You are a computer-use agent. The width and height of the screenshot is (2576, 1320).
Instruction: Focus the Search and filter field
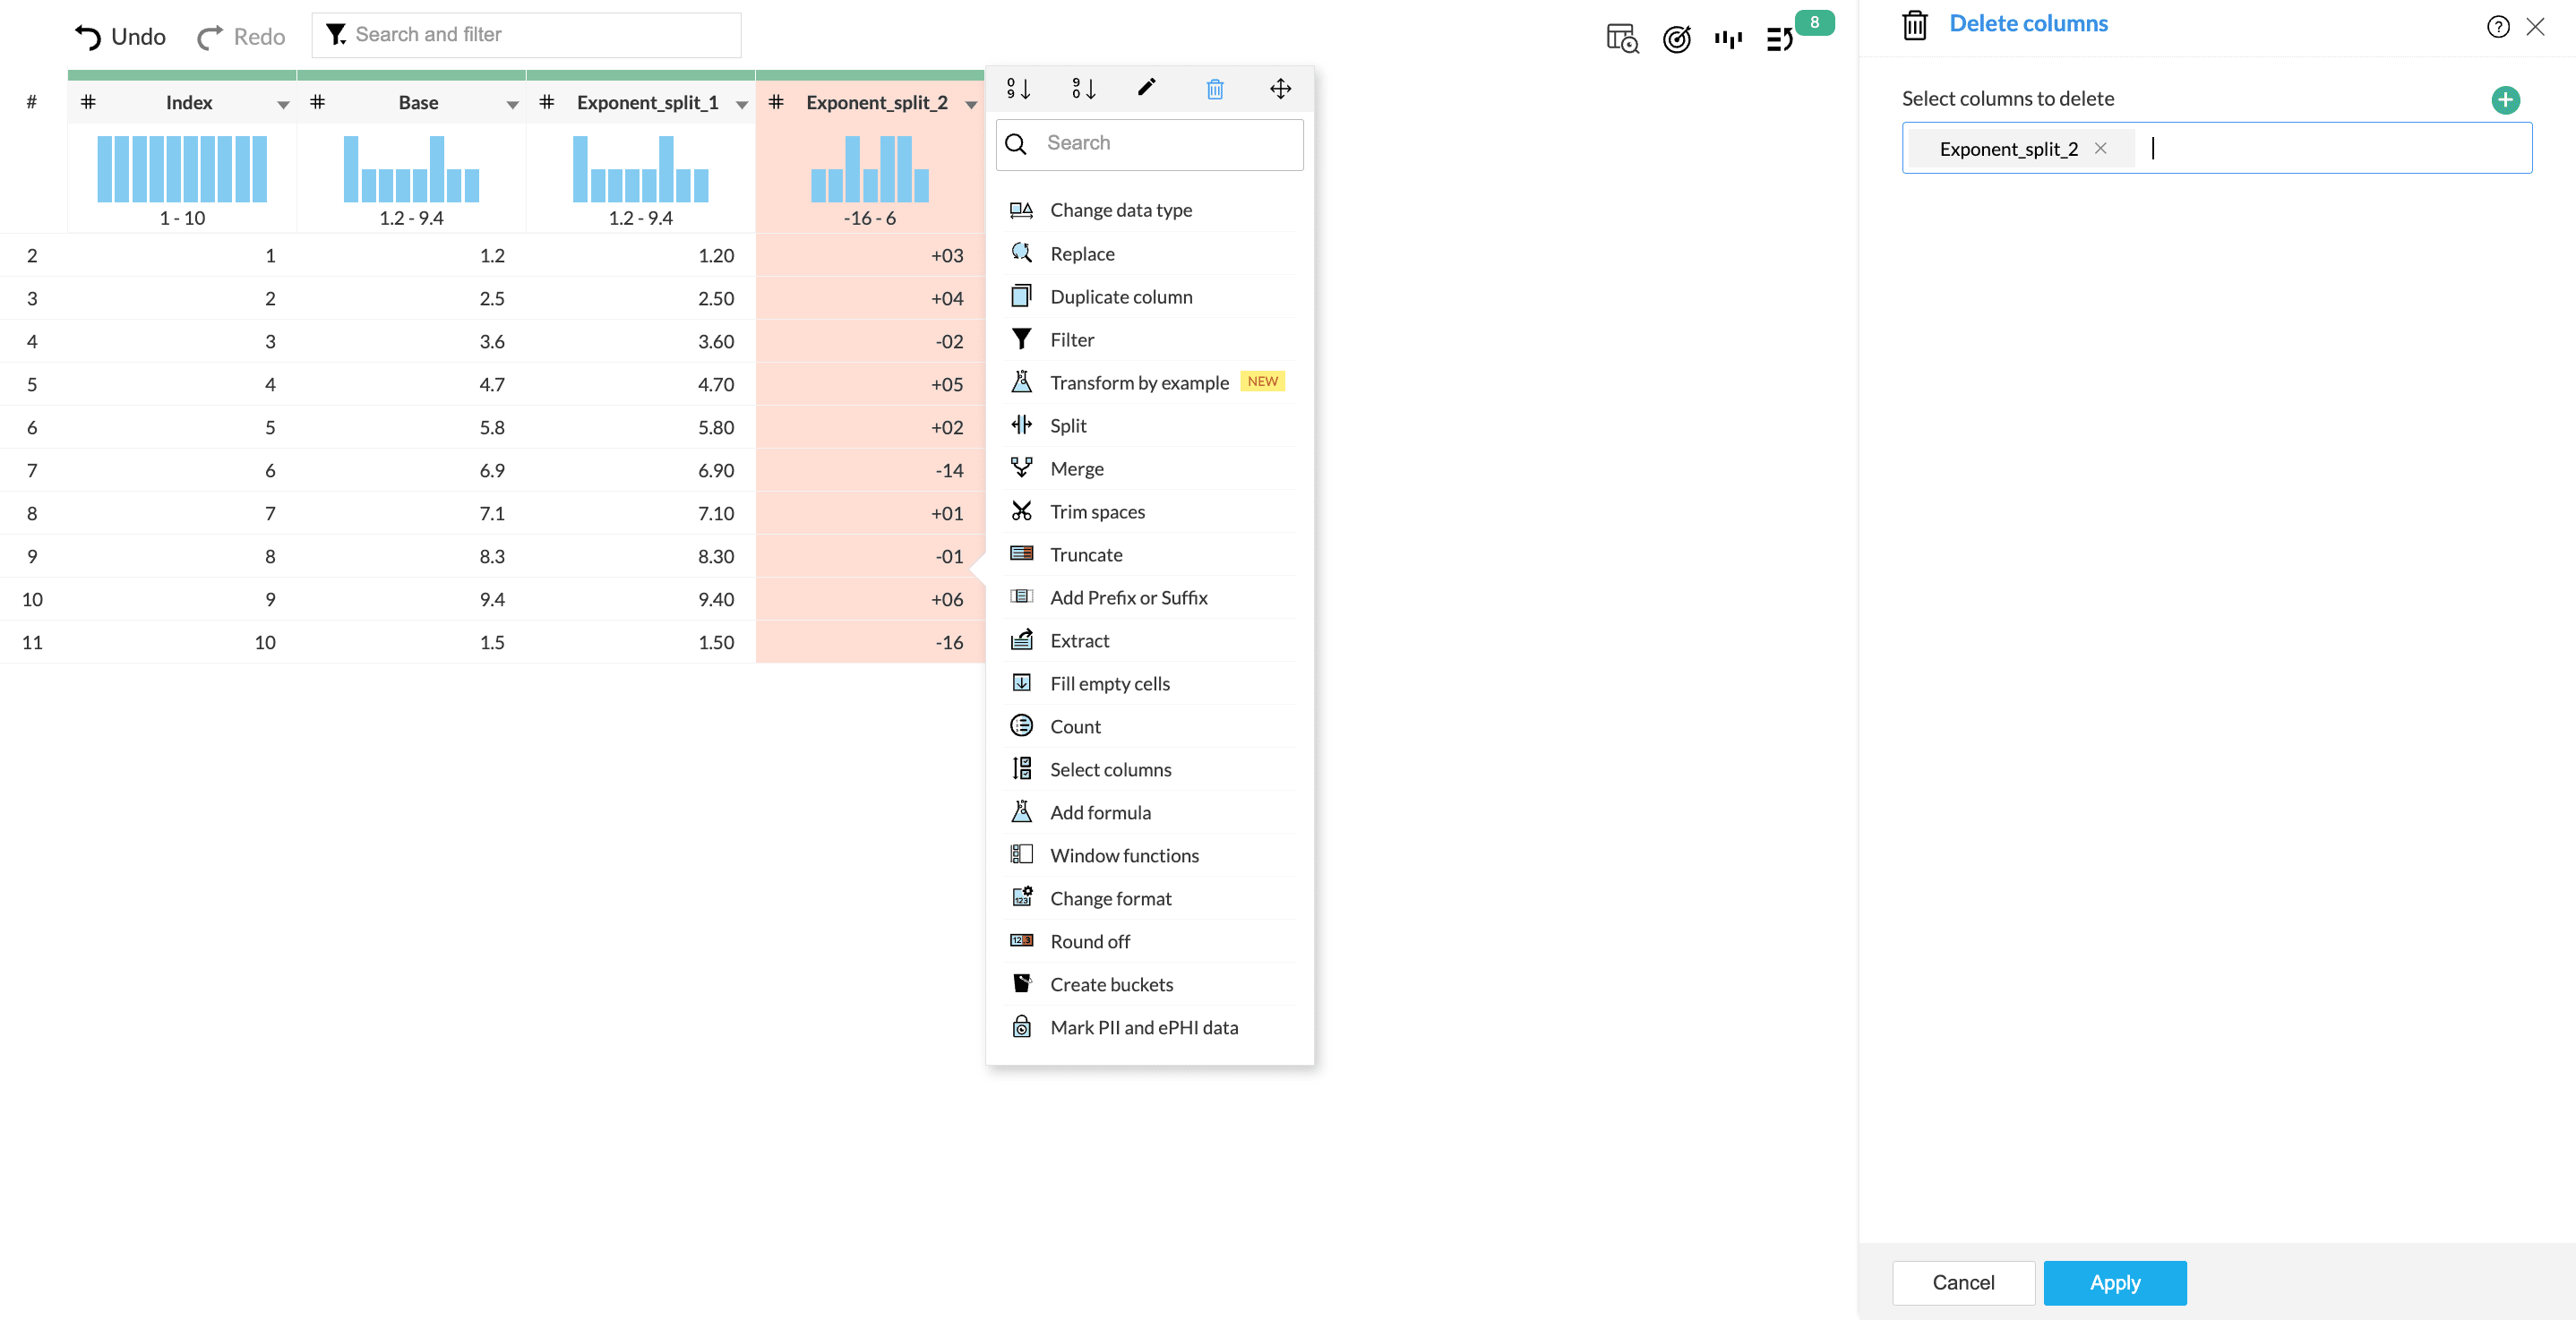(540, 35)
